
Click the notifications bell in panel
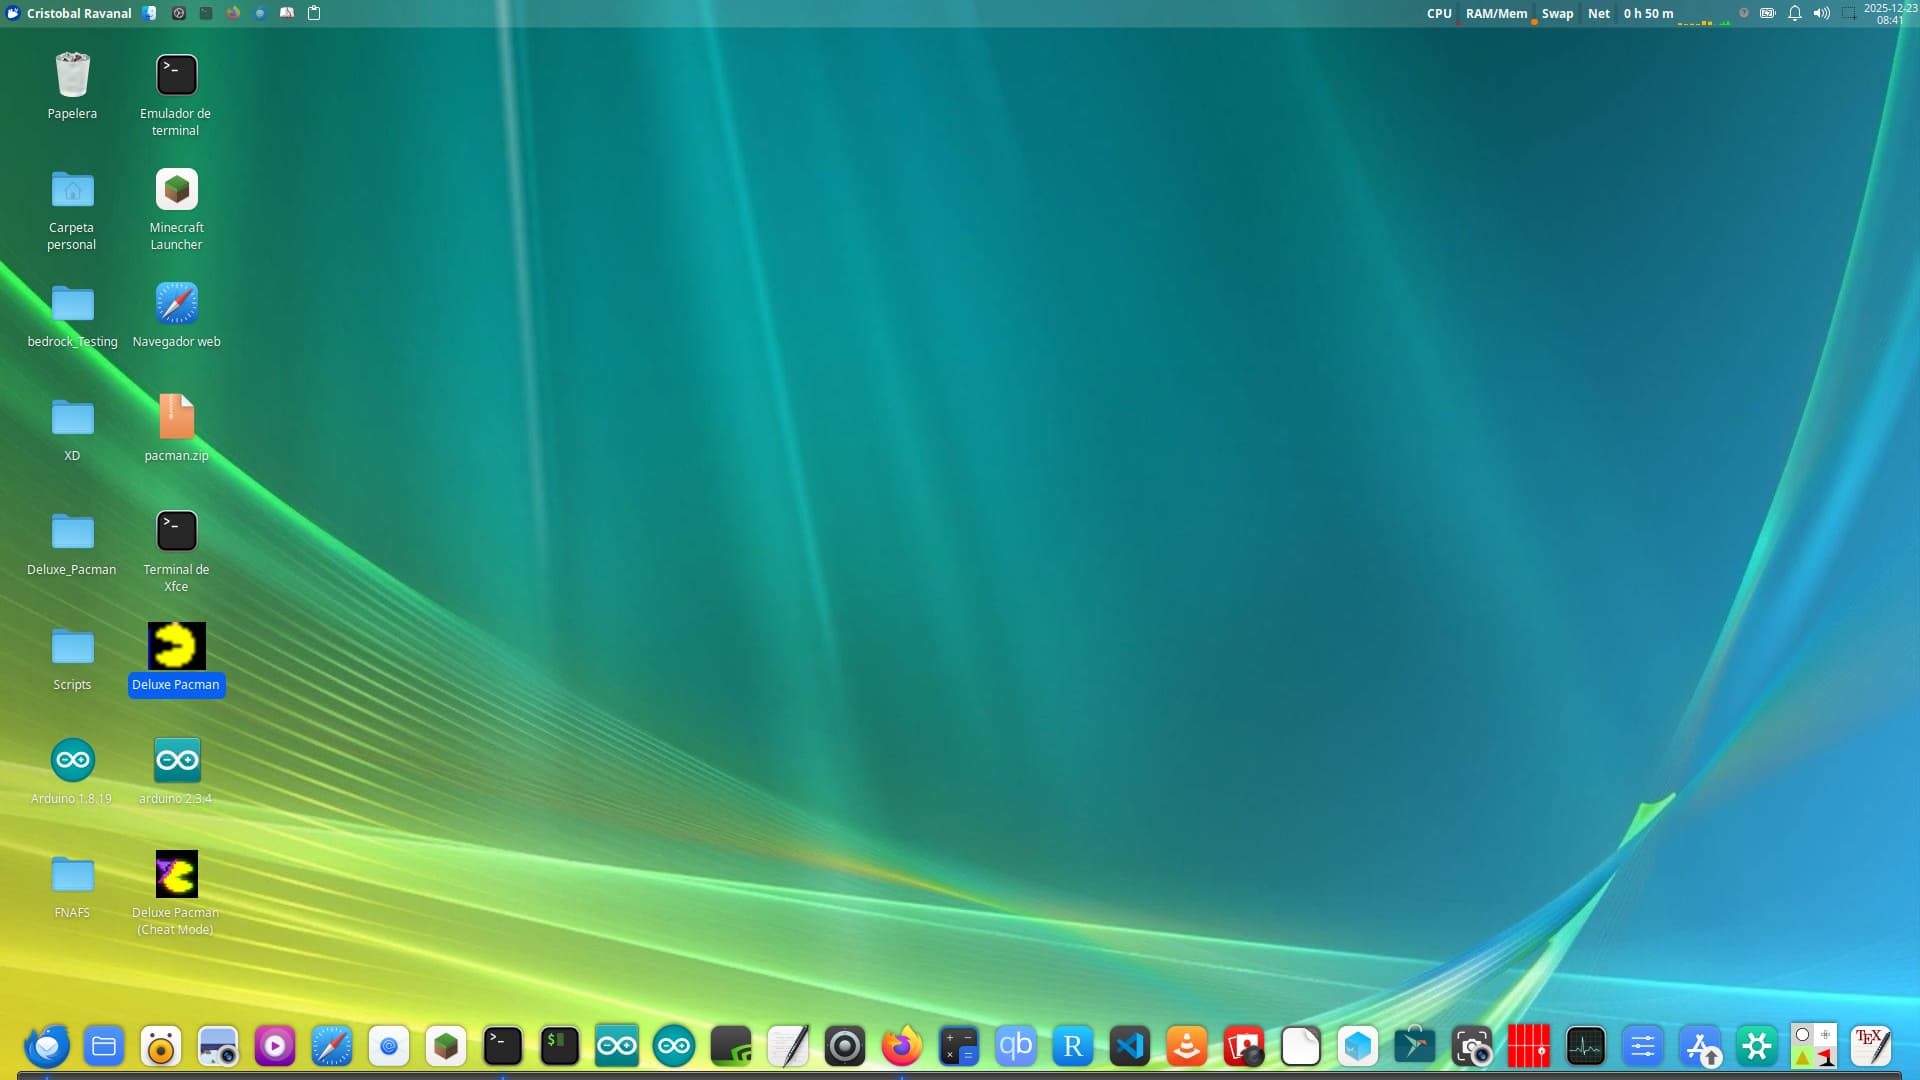coord(1795,13)
